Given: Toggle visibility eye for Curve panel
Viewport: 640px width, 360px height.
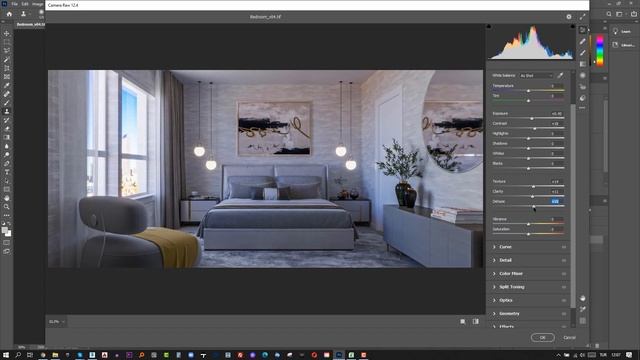Looking at the screenshot, I should pyautogui.click(x=564, y=247).
